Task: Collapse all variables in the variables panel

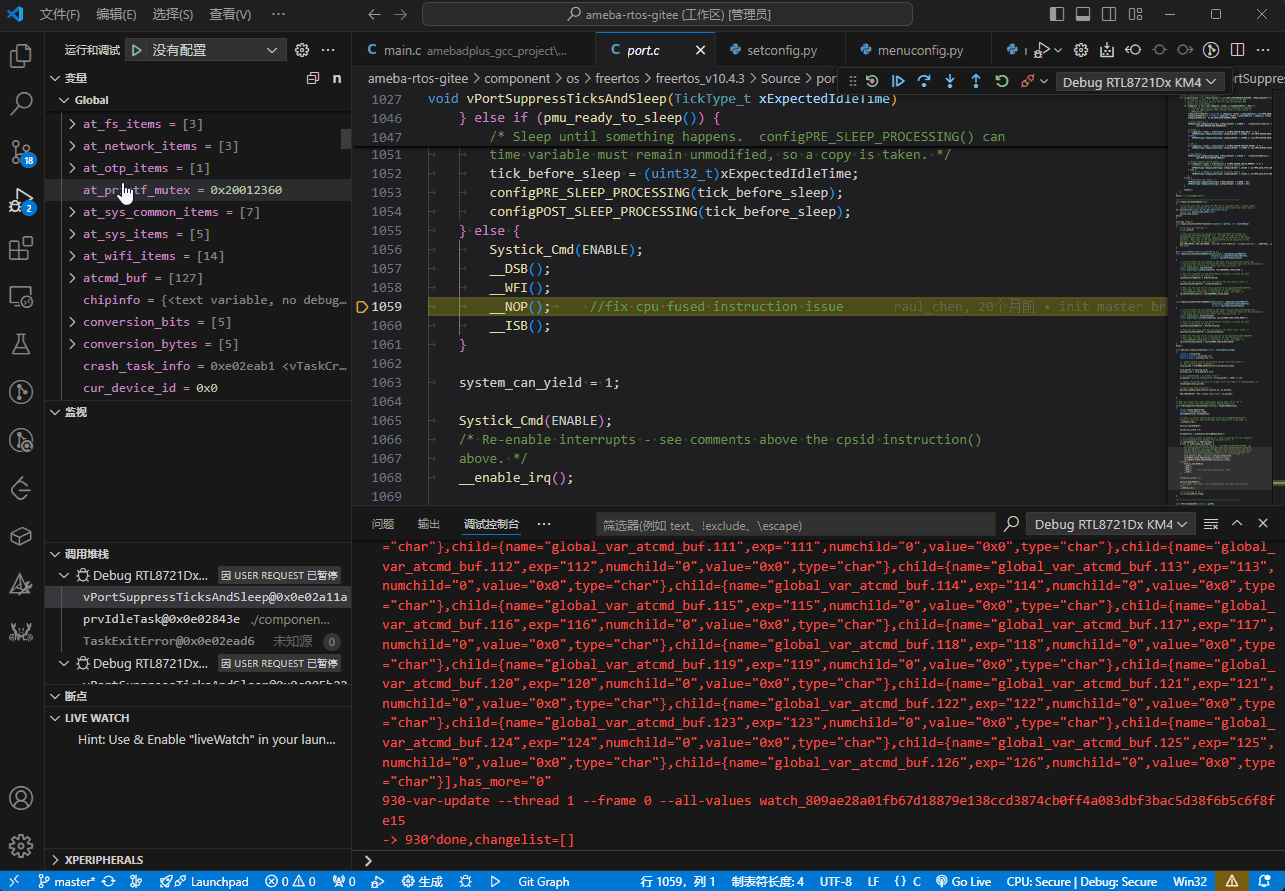Action: click(x=312, y=78)
